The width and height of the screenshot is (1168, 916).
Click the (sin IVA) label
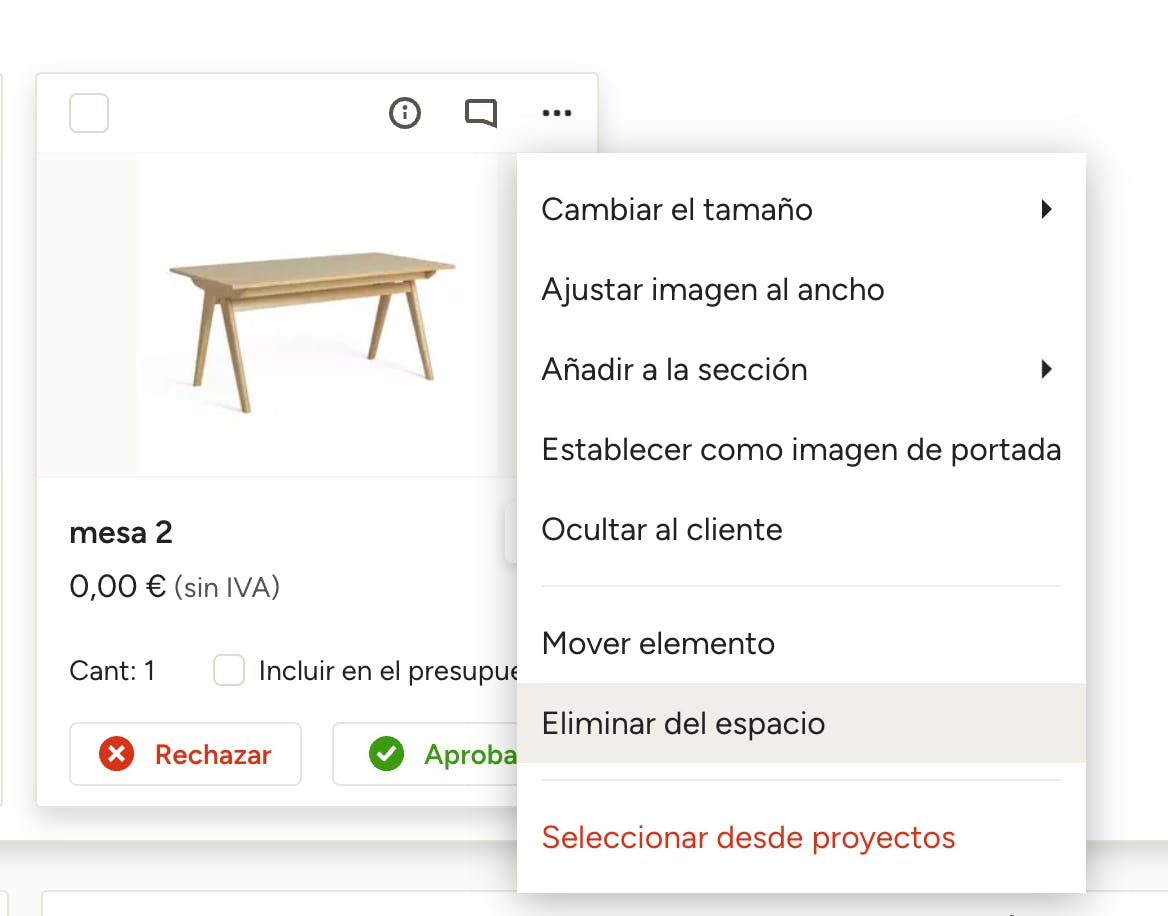[227, 588]
